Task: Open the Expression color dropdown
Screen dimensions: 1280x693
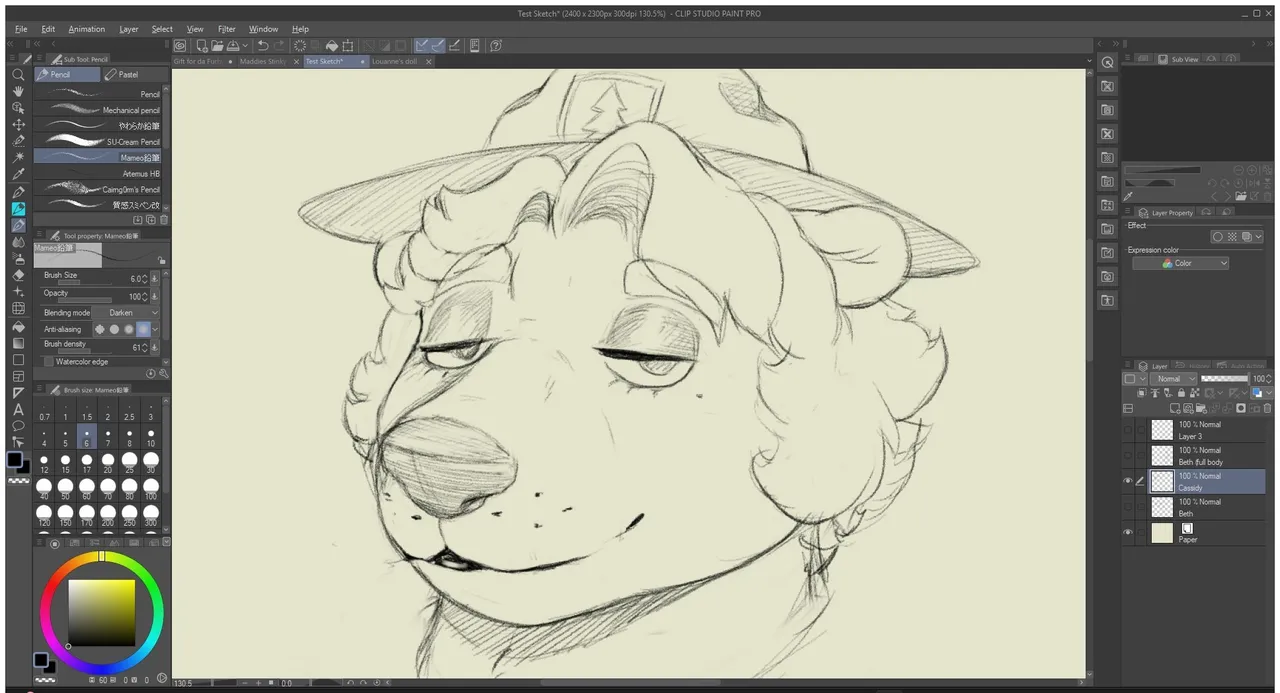Action: point(1180,264)
